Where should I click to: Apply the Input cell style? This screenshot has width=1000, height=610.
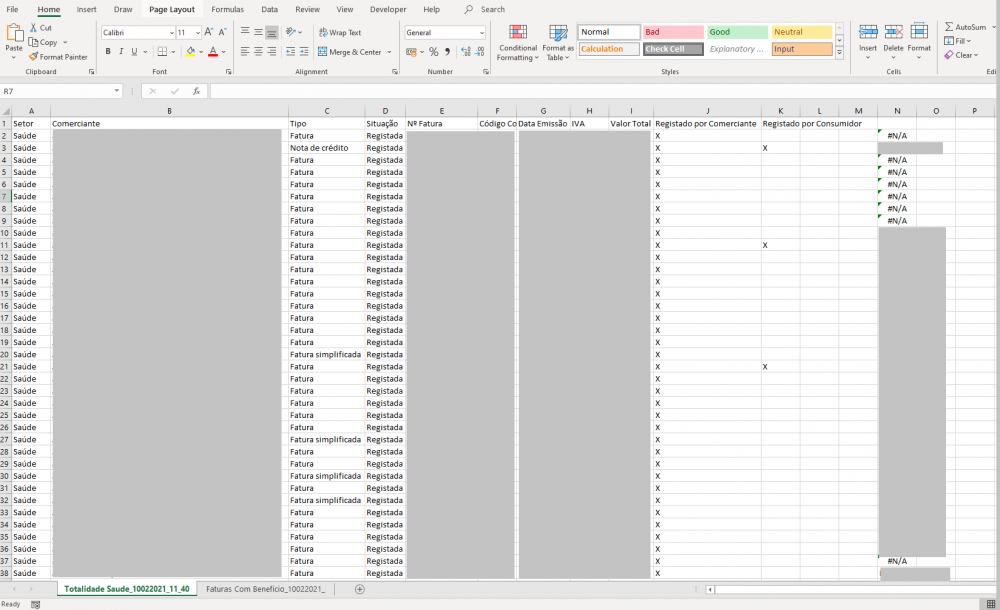coord(802,49)
